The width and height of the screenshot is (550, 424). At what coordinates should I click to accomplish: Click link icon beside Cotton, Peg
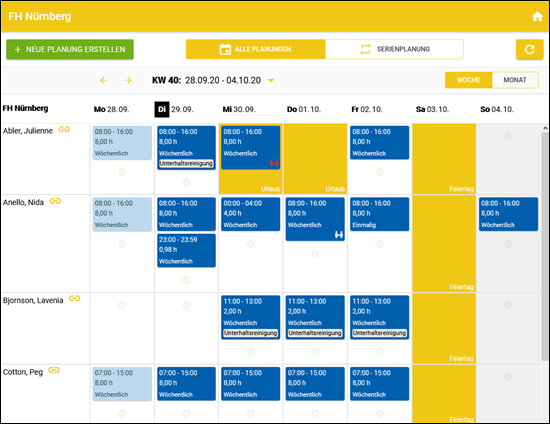click(x=54, y=370)
